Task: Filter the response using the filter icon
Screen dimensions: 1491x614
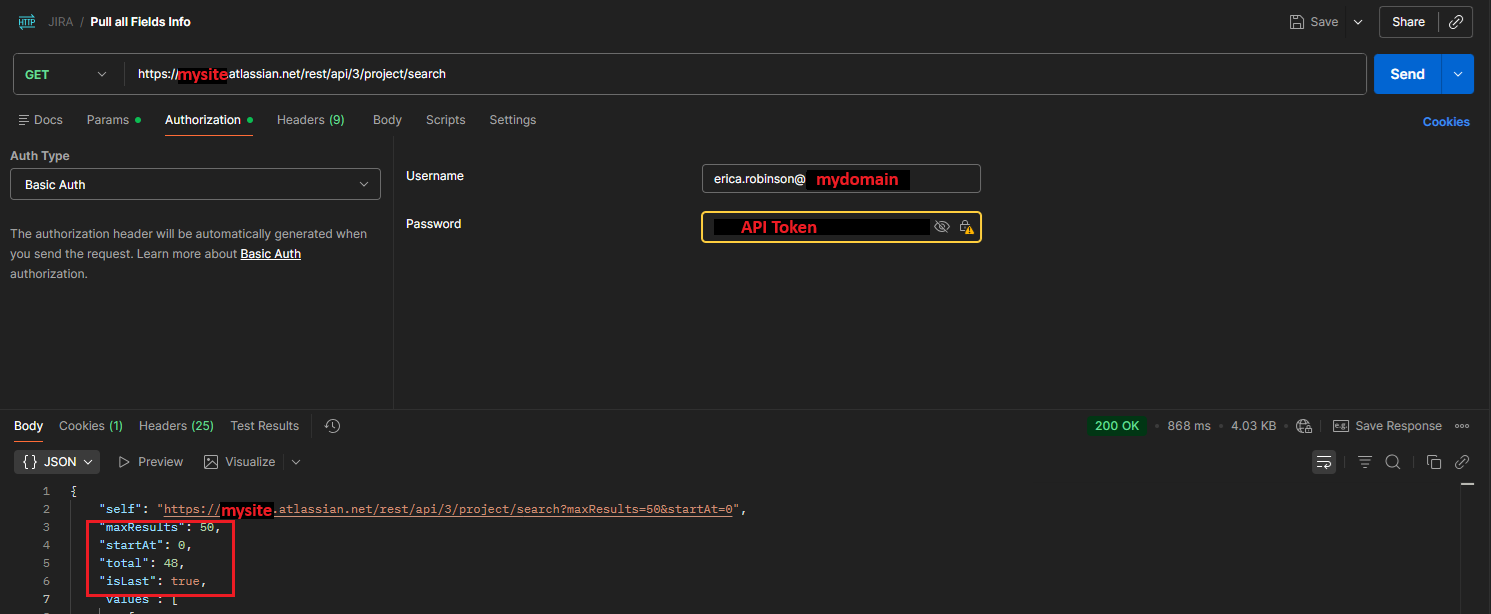Action: 1365,462
